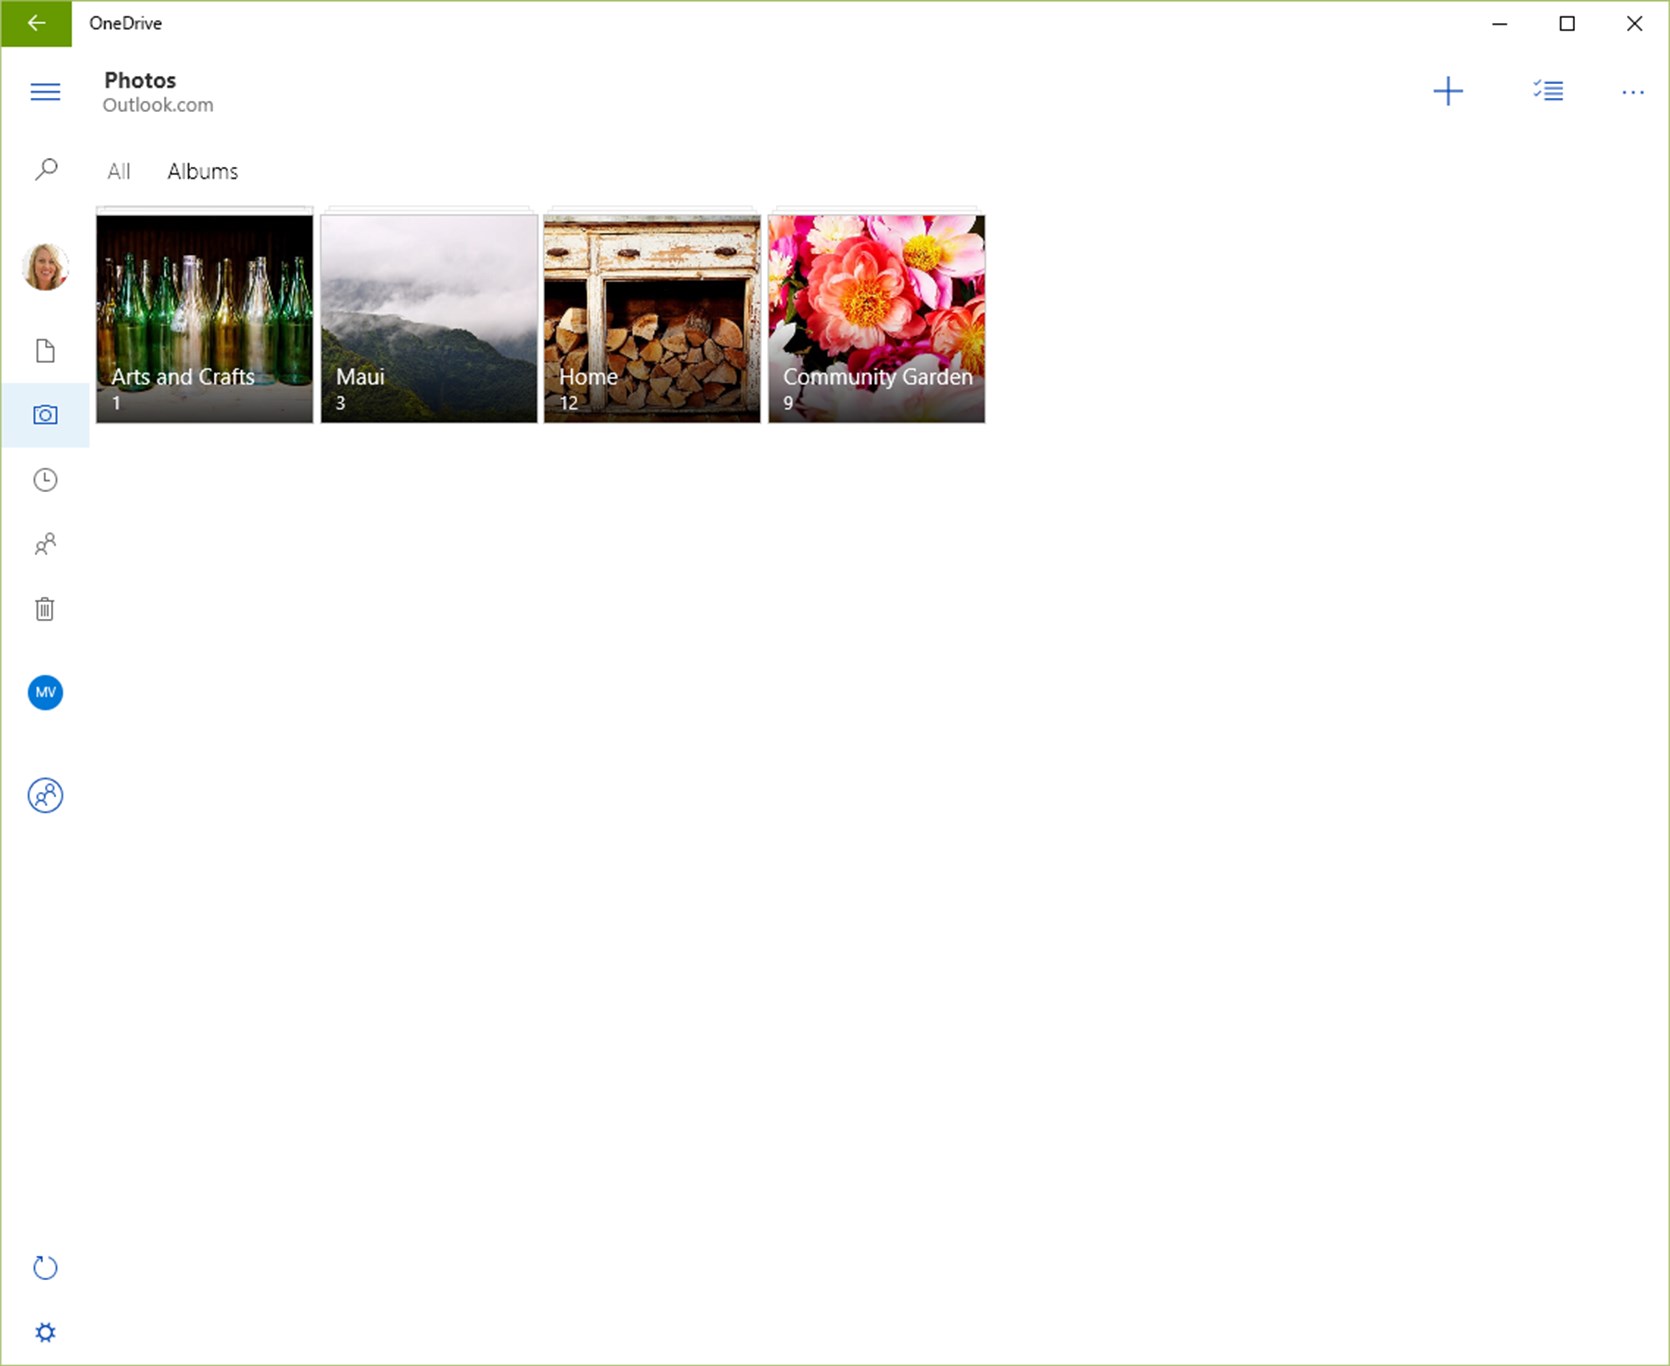Click the Search icon
Viewport: 1670px width, 1366px height.
(x=45, y=168)
